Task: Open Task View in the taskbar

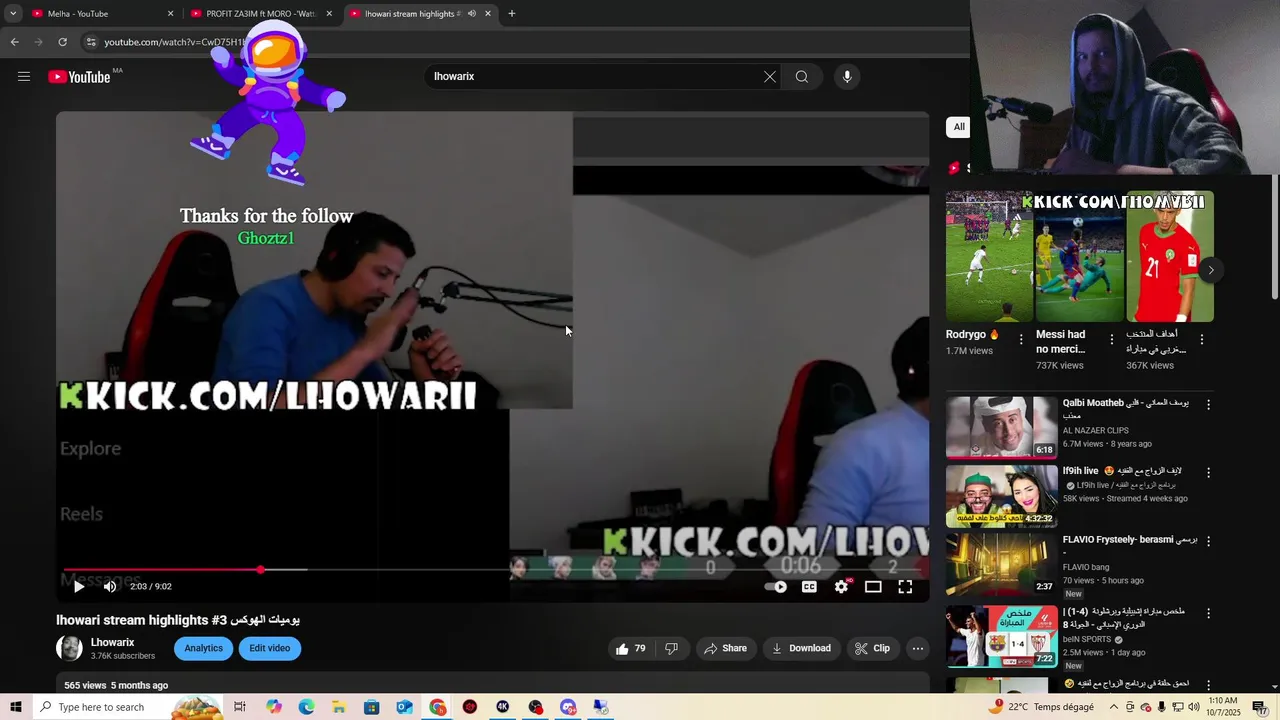Action: click(x=240, y=707)
